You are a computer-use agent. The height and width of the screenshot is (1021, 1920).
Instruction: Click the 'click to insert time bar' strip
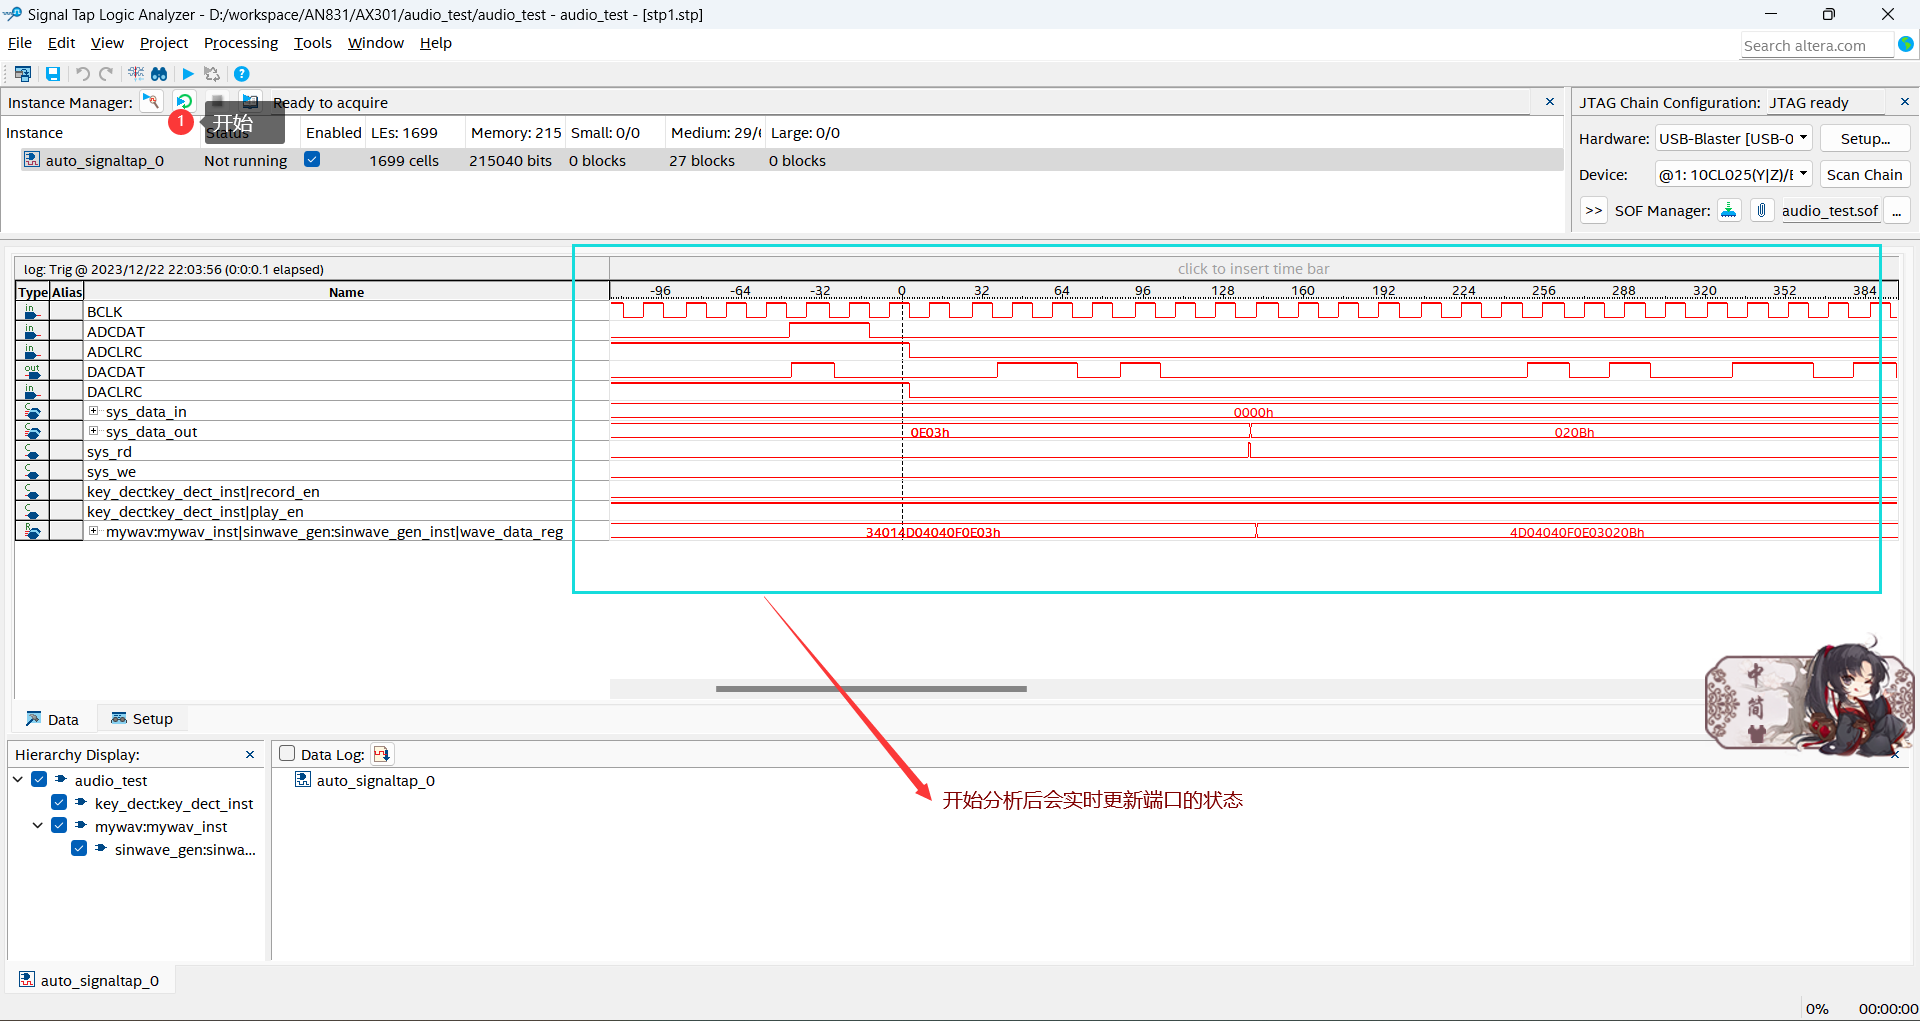click(1253, 268)
